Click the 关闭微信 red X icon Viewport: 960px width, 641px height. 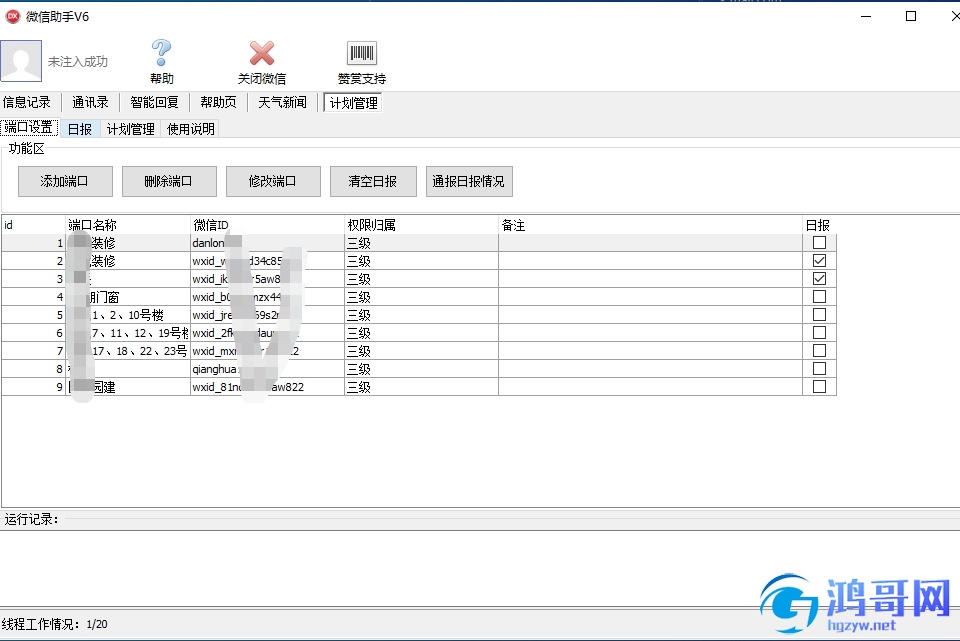[x=261, y=61]
